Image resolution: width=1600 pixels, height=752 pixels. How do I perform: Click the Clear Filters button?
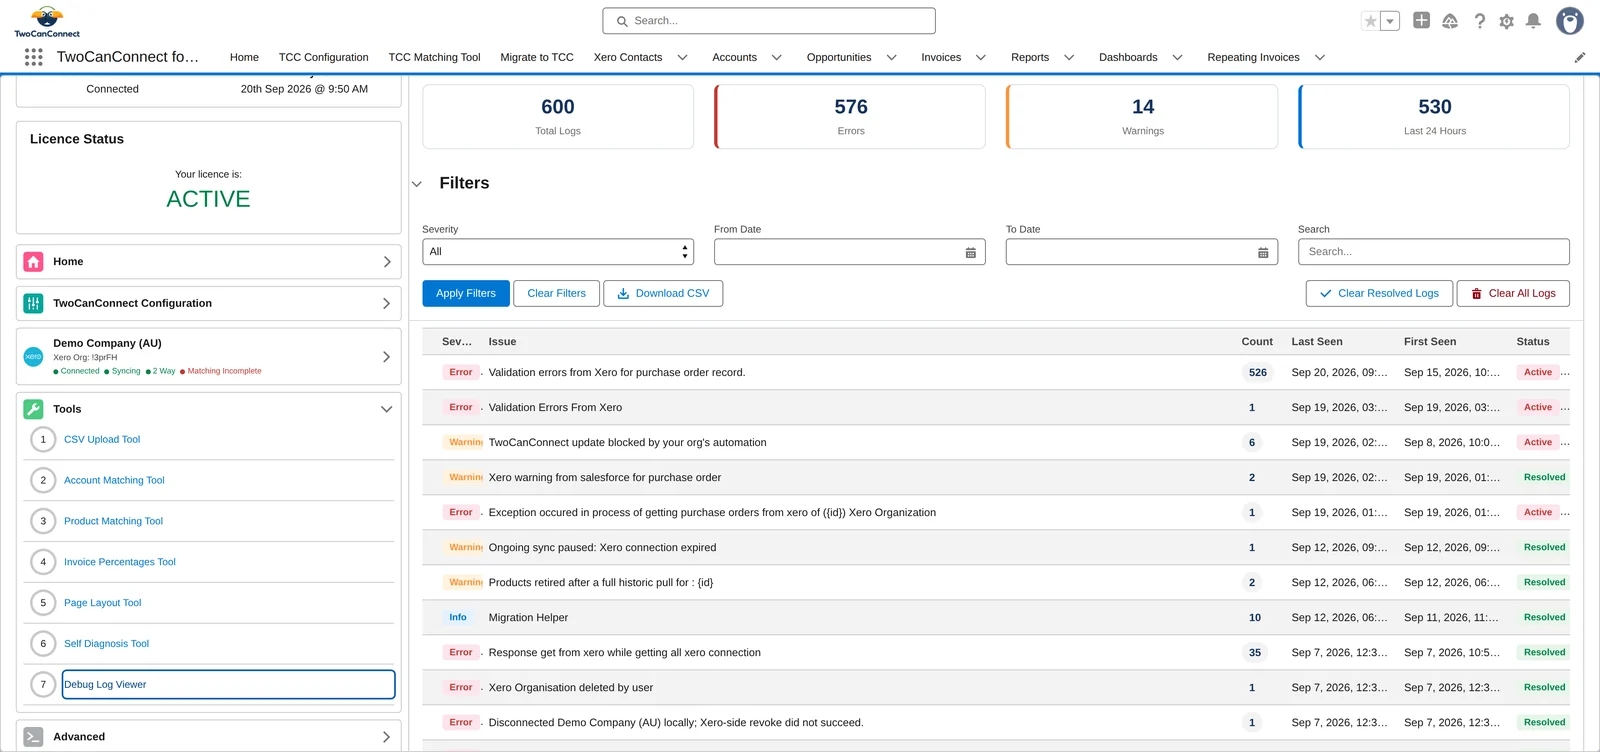[x=556, y=293]
